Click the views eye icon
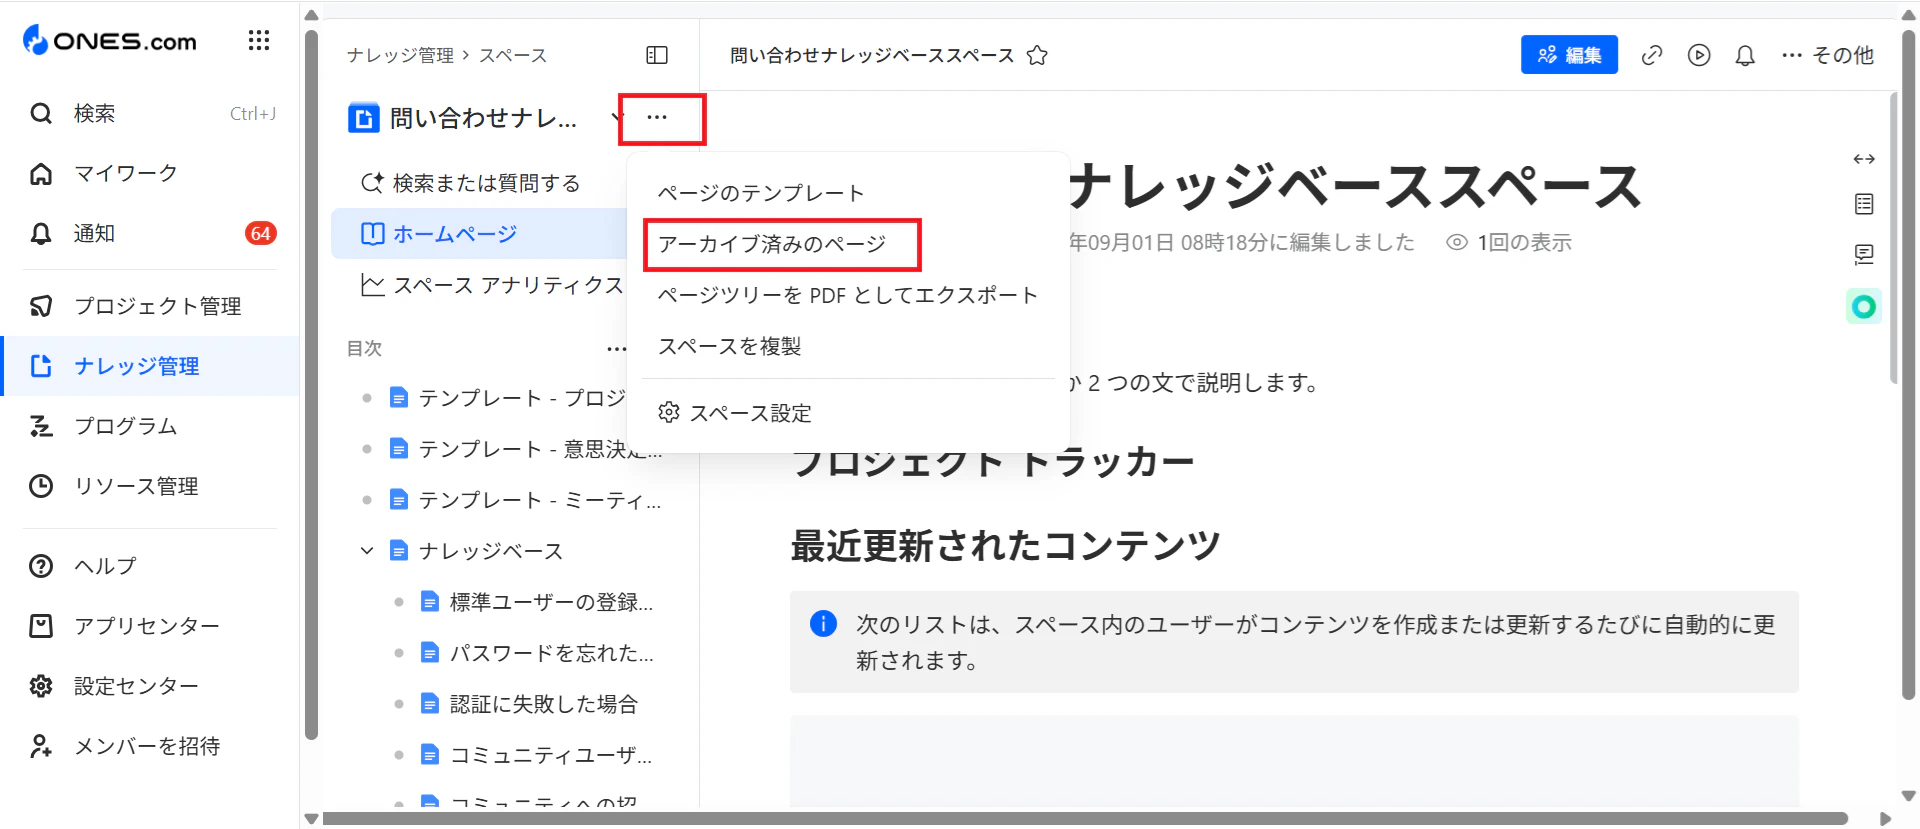Viewport: 1920px width, 829px height. coord(1457,242)
